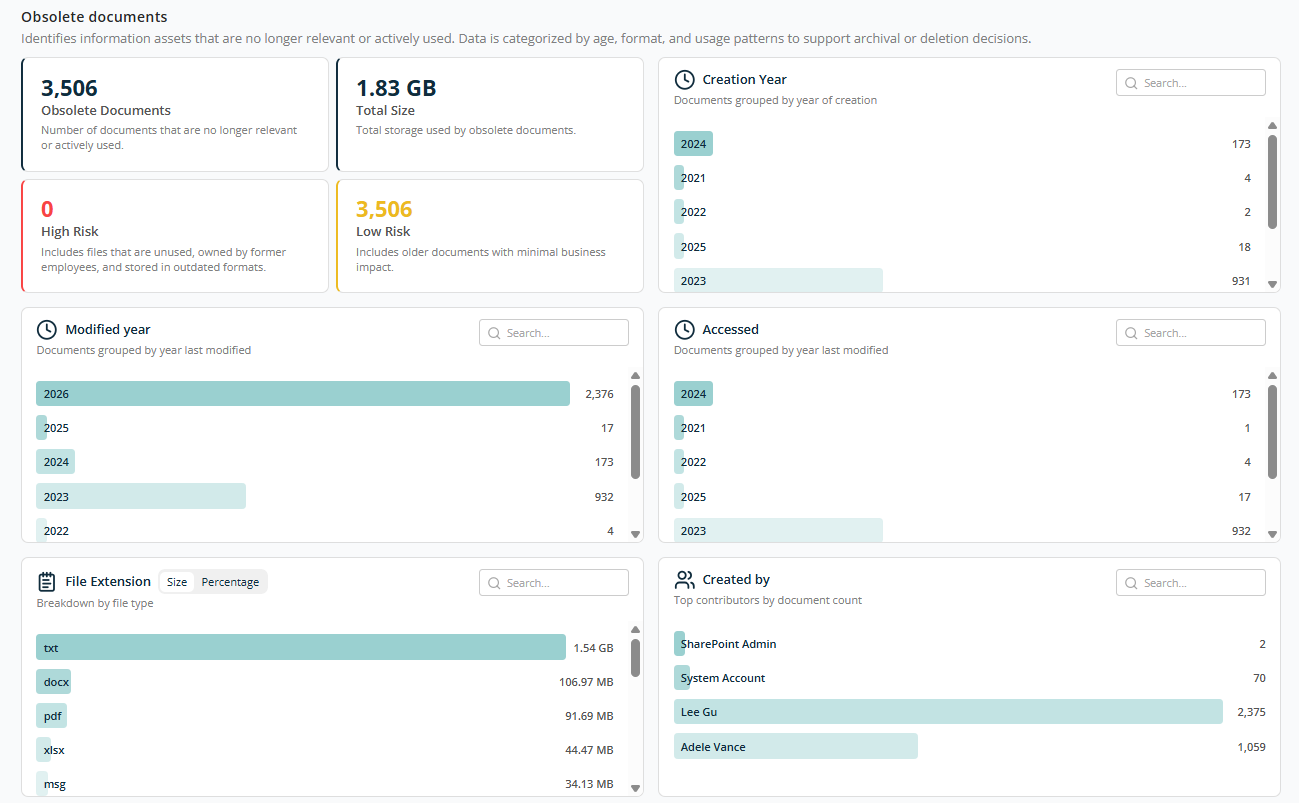Select the 2026 row in Modified year

(325, 394)
